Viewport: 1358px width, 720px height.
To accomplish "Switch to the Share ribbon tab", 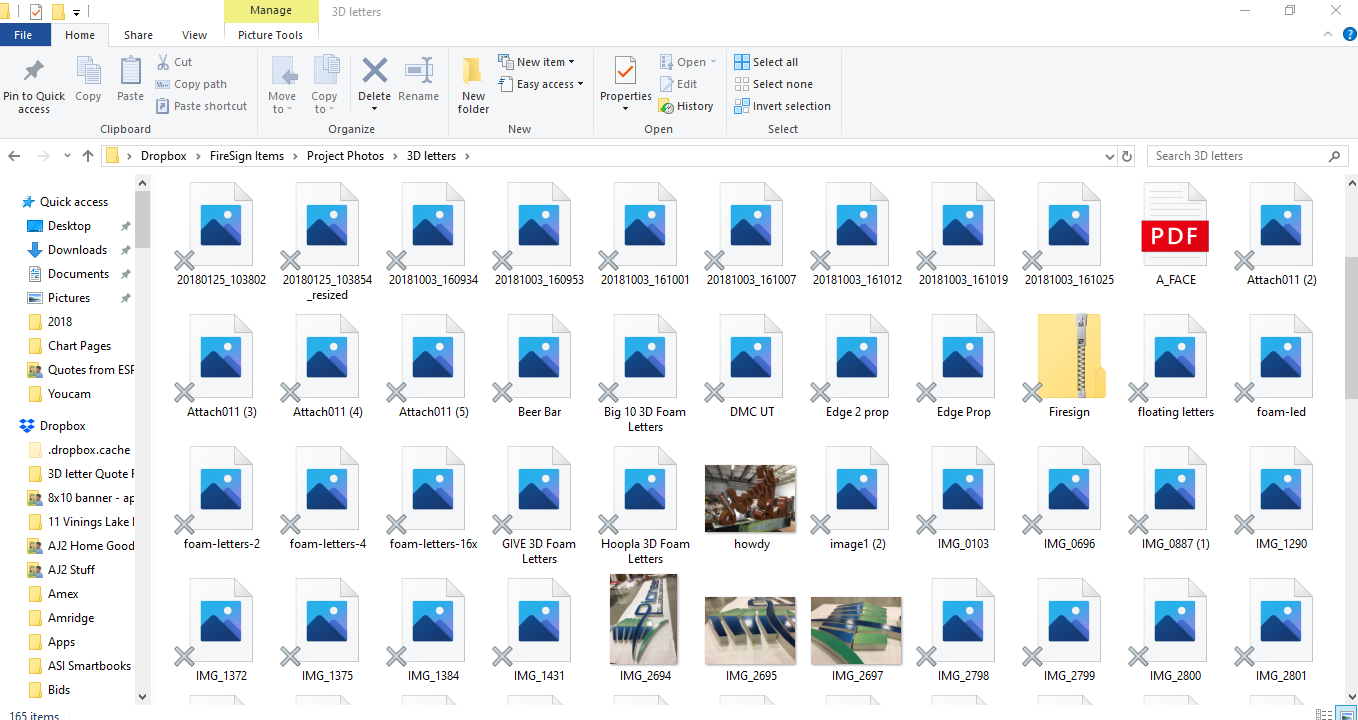I will click(x=138, y=35).
